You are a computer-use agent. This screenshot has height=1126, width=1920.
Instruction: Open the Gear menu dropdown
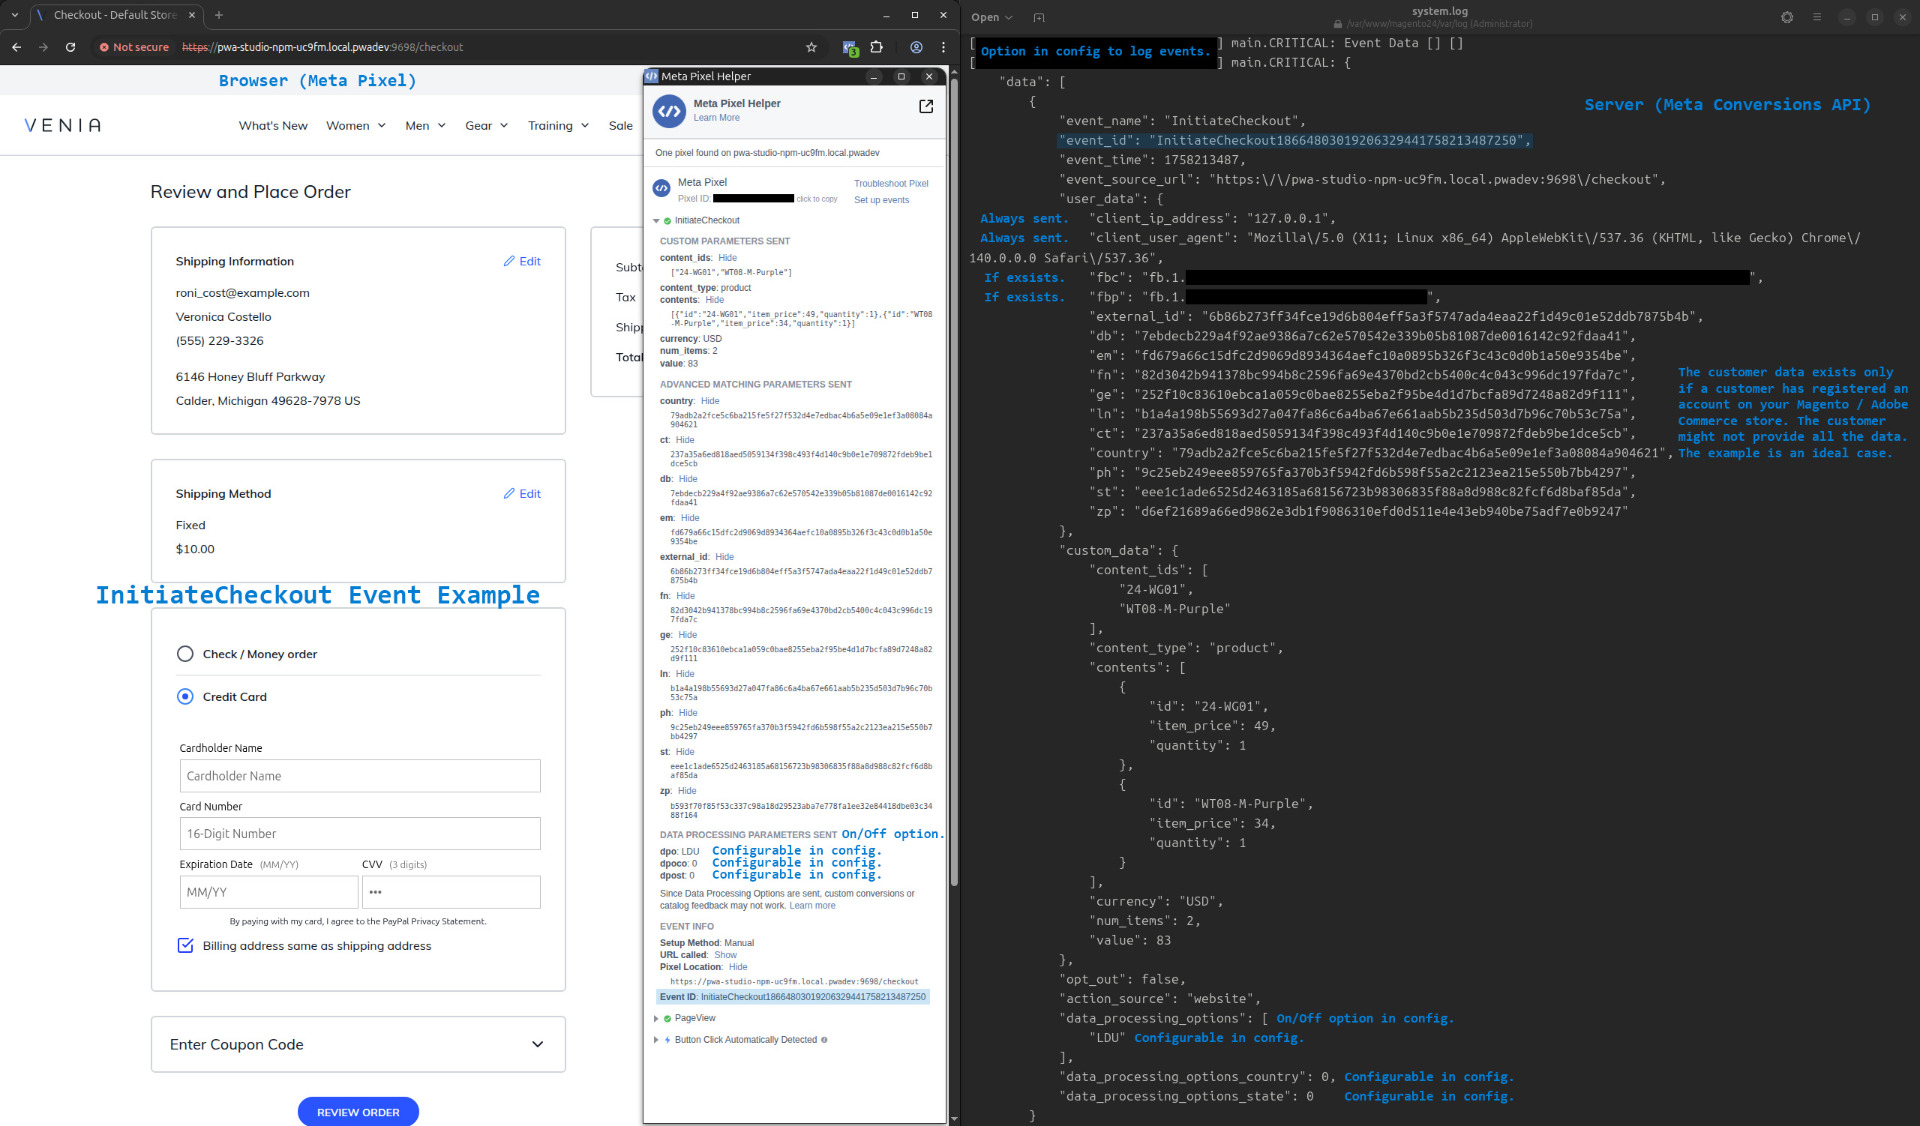(x=487, y=126)
